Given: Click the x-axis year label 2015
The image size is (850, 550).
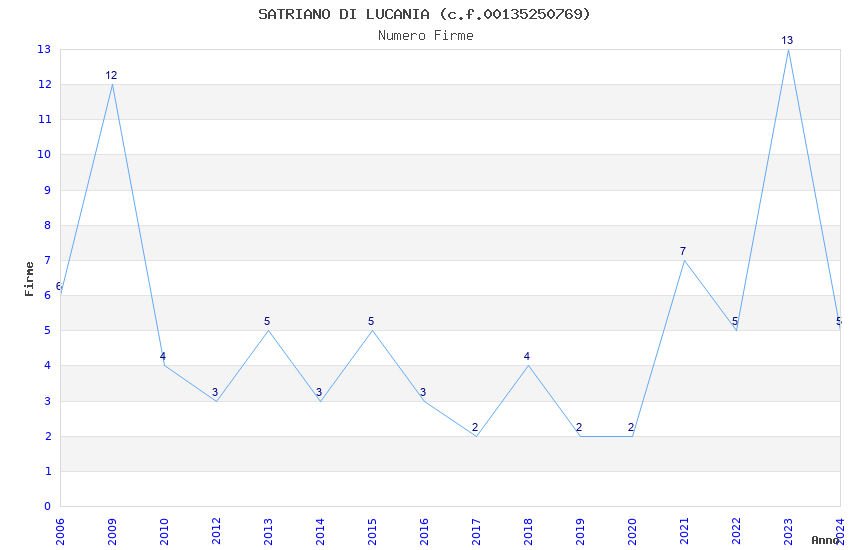Looking at the screenshot, I should [372, 532].
